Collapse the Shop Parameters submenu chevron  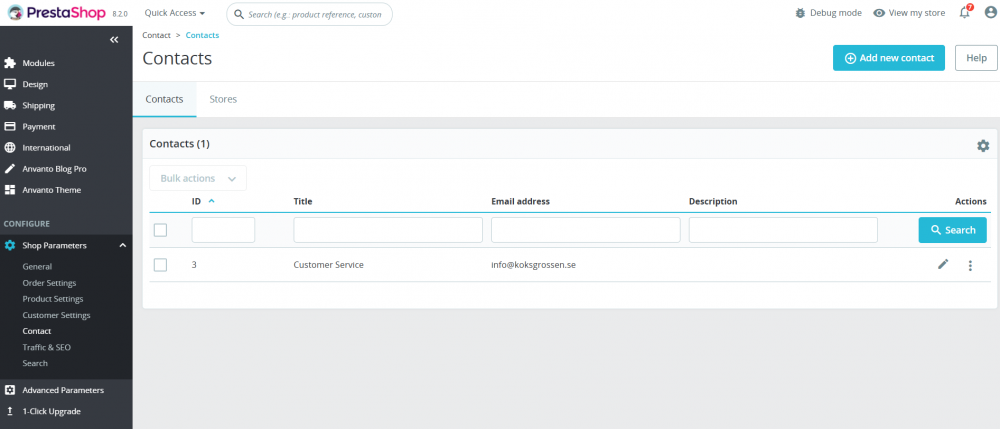tap(122, 245)
